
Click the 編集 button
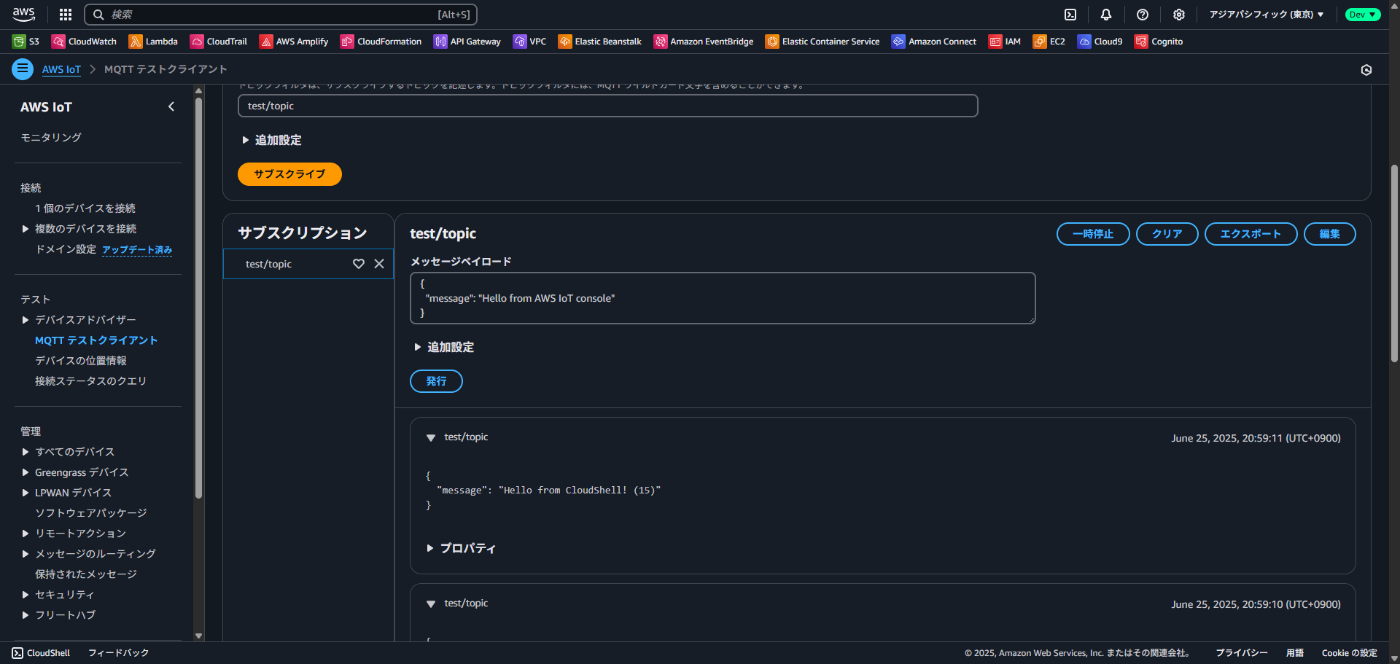coord(1330,234)
